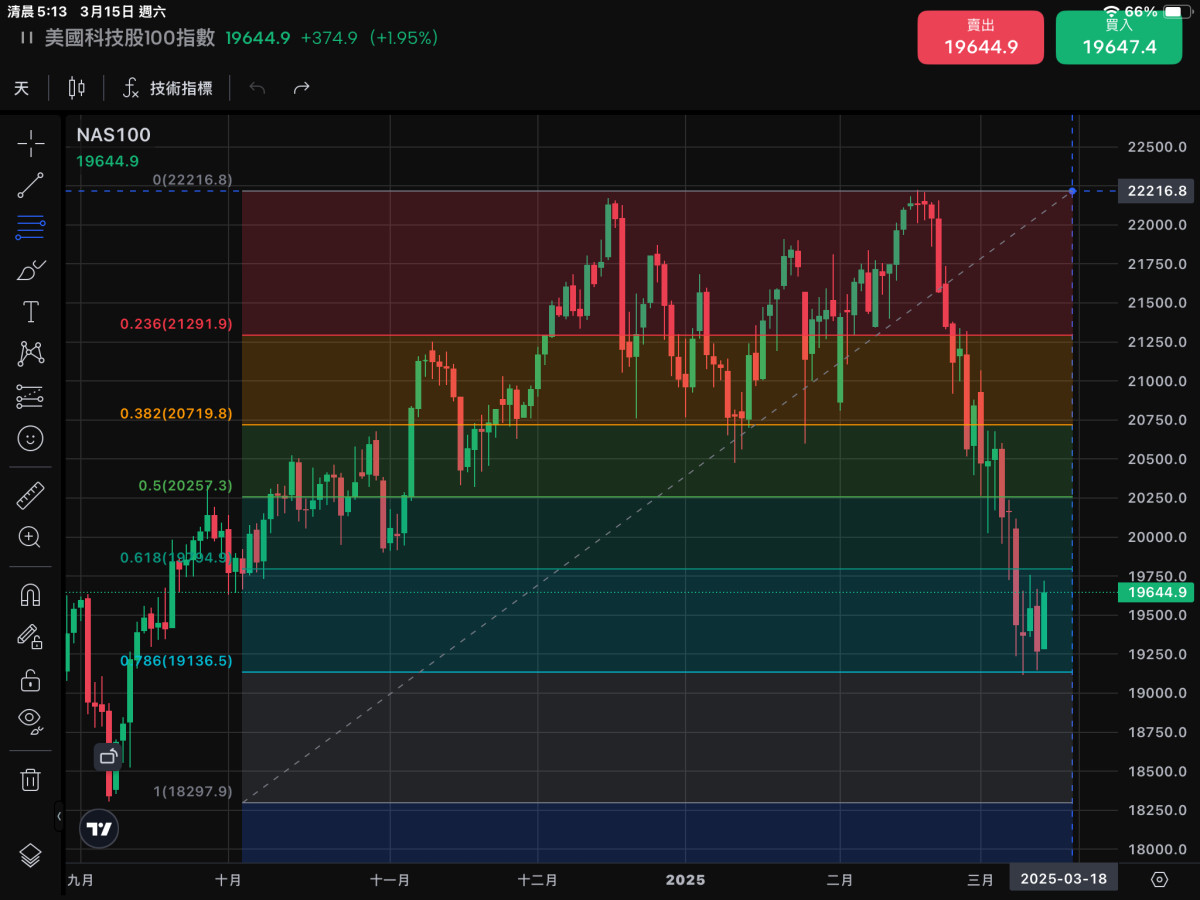
Task: Check the battery indicator in status bar
Action: click(x=1177, y=11)
